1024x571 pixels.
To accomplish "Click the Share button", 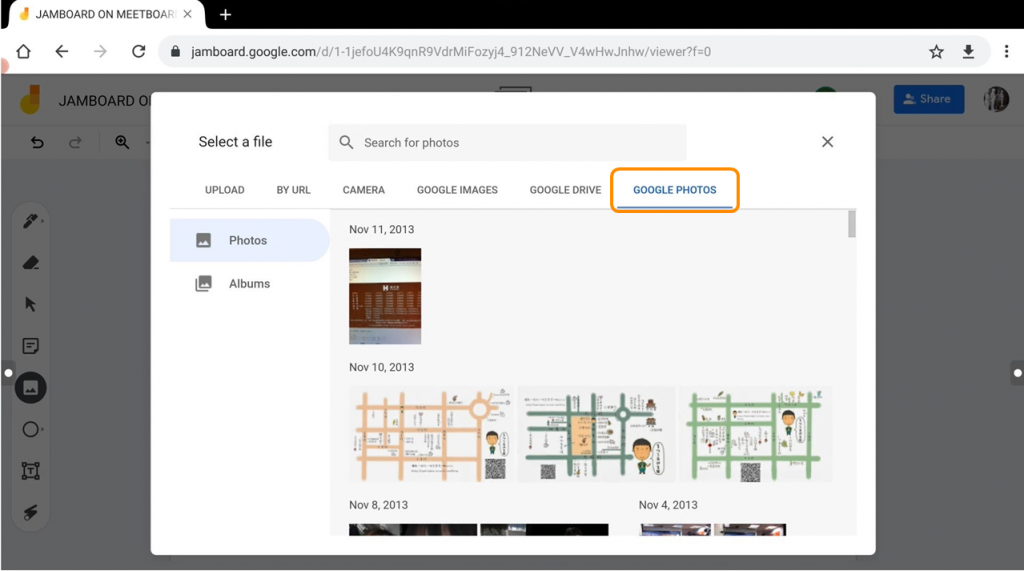I will 929,99.
